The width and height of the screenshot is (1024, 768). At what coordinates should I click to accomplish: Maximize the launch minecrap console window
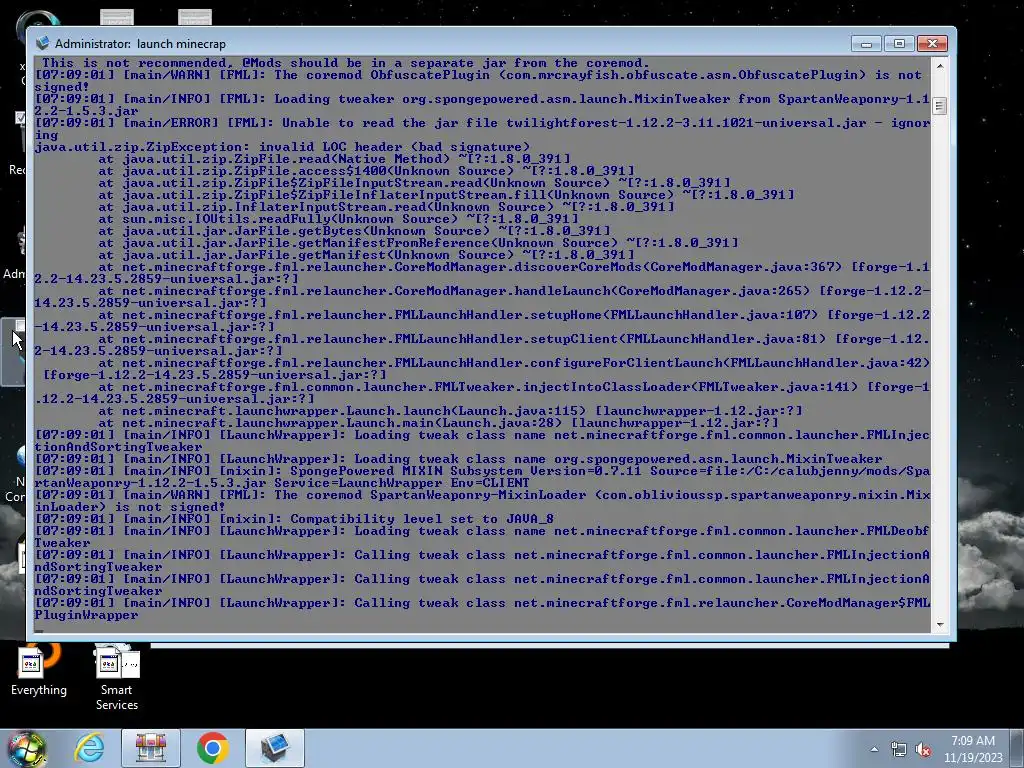[x=899, y=44]
